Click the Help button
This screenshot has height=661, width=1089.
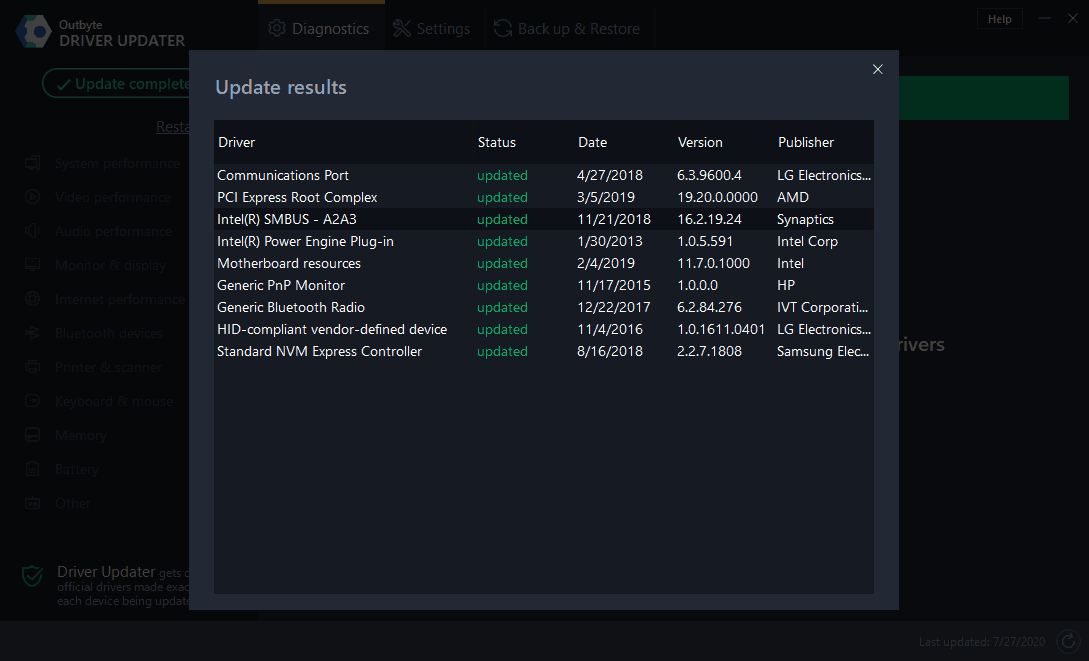999,17
